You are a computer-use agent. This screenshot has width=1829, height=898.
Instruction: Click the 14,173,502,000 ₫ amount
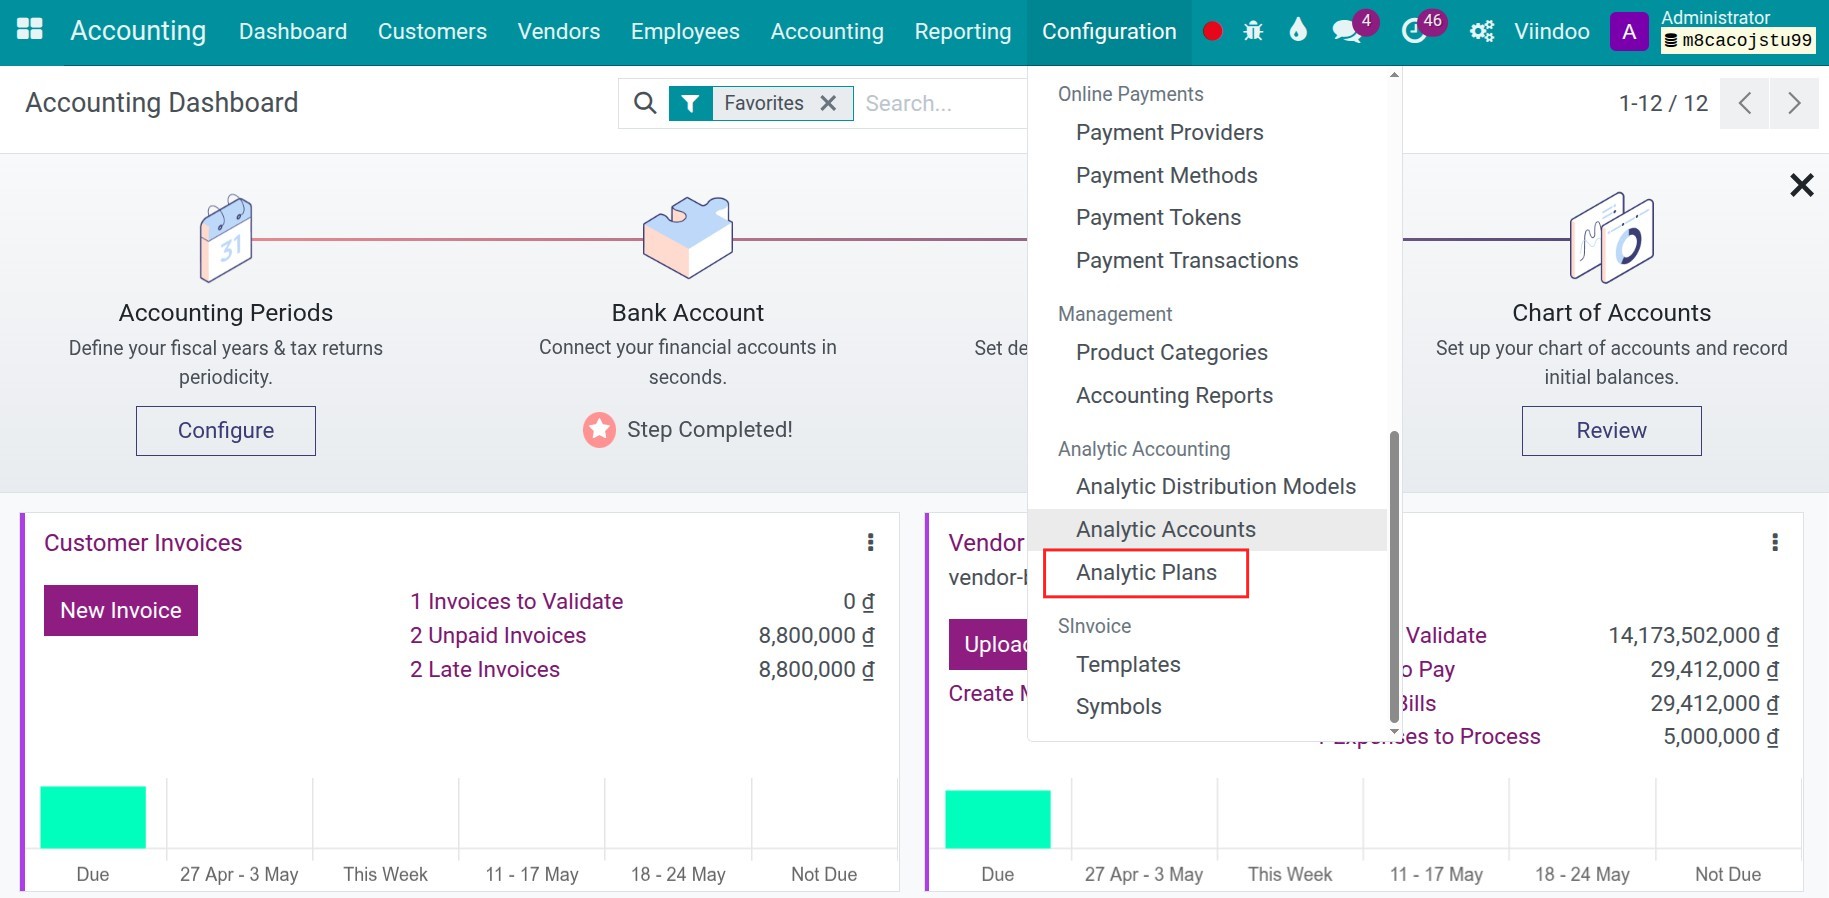[1694, 635]
